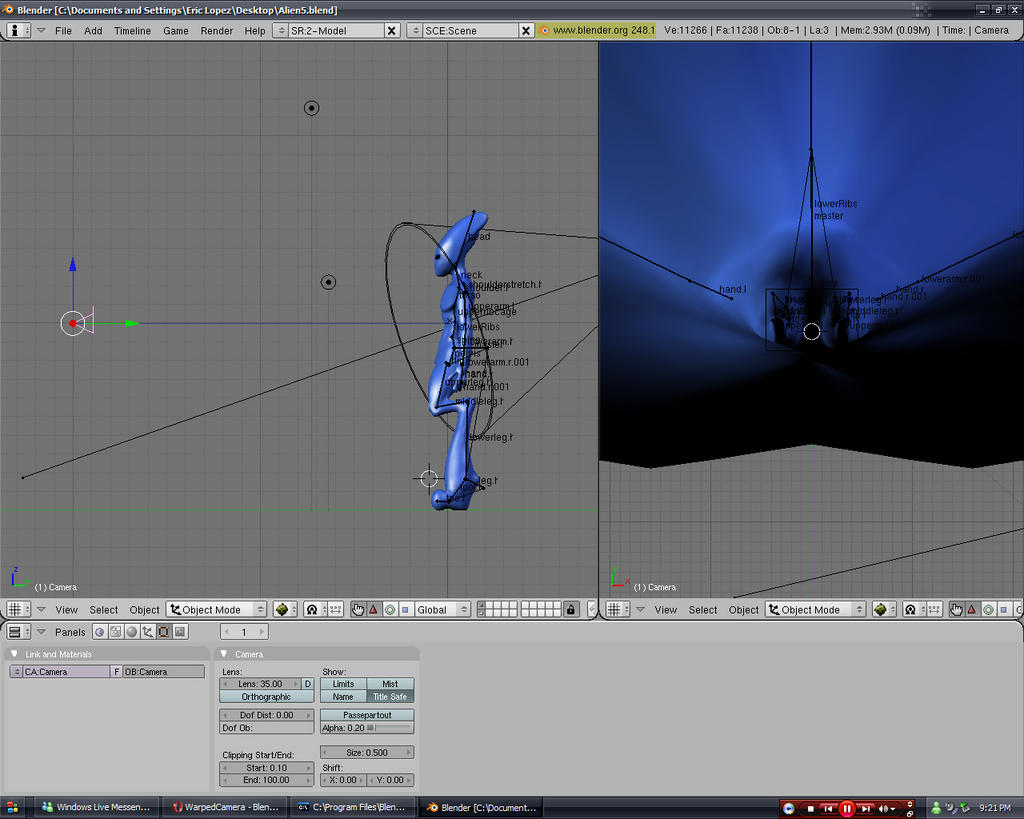The width and height of the screenshot is (1024, 819).
Task: Toggle Title Safe display button
Action: coord(390,697)
